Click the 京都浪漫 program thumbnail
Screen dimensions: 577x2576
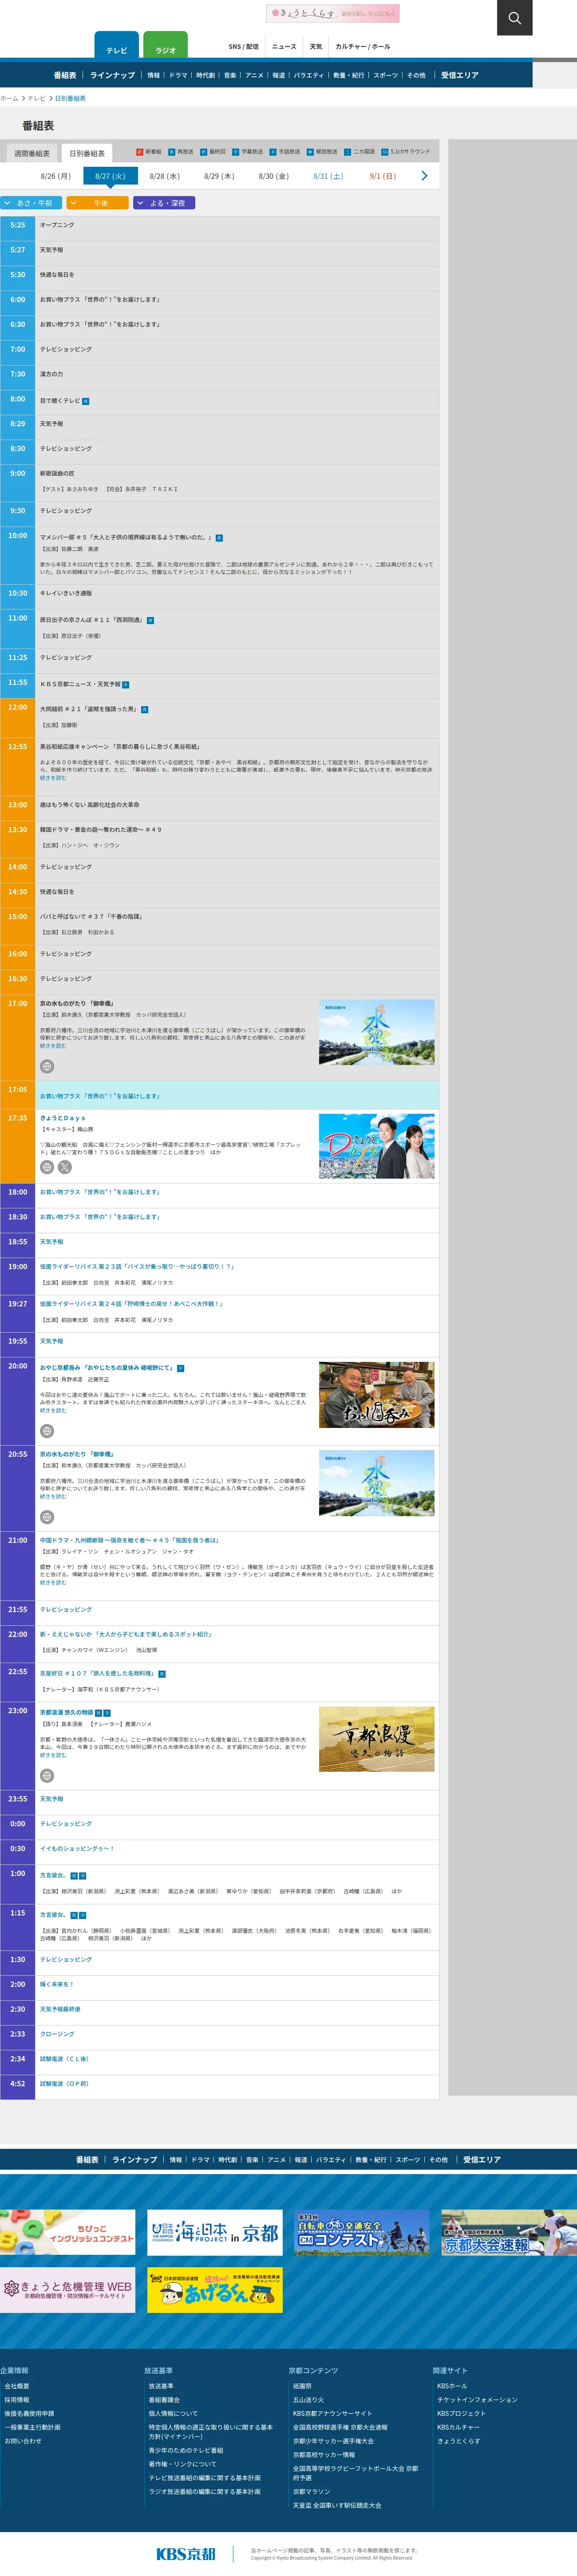[376, 1739]
